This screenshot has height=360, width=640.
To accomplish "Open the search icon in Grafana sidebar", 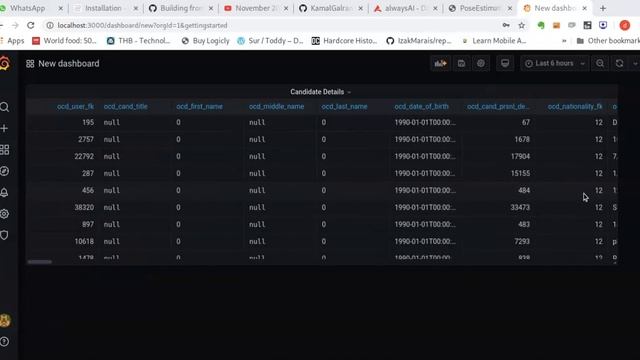I will [4, 107].
